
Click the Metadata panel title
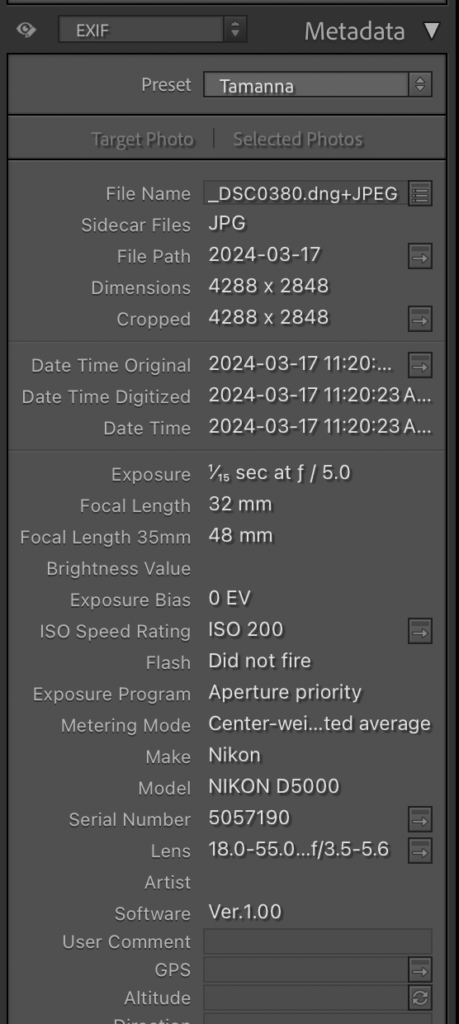[x=355, y=31]
